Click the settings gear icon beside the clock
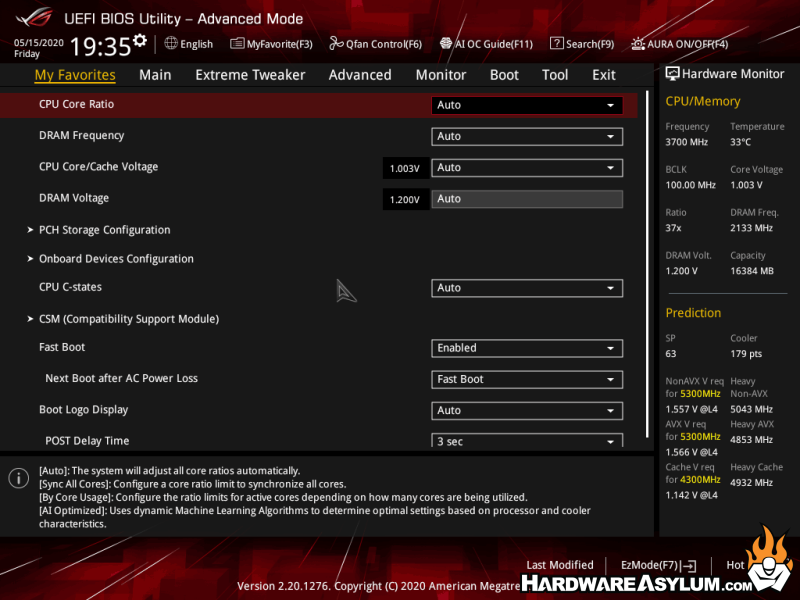 point(140,41)
